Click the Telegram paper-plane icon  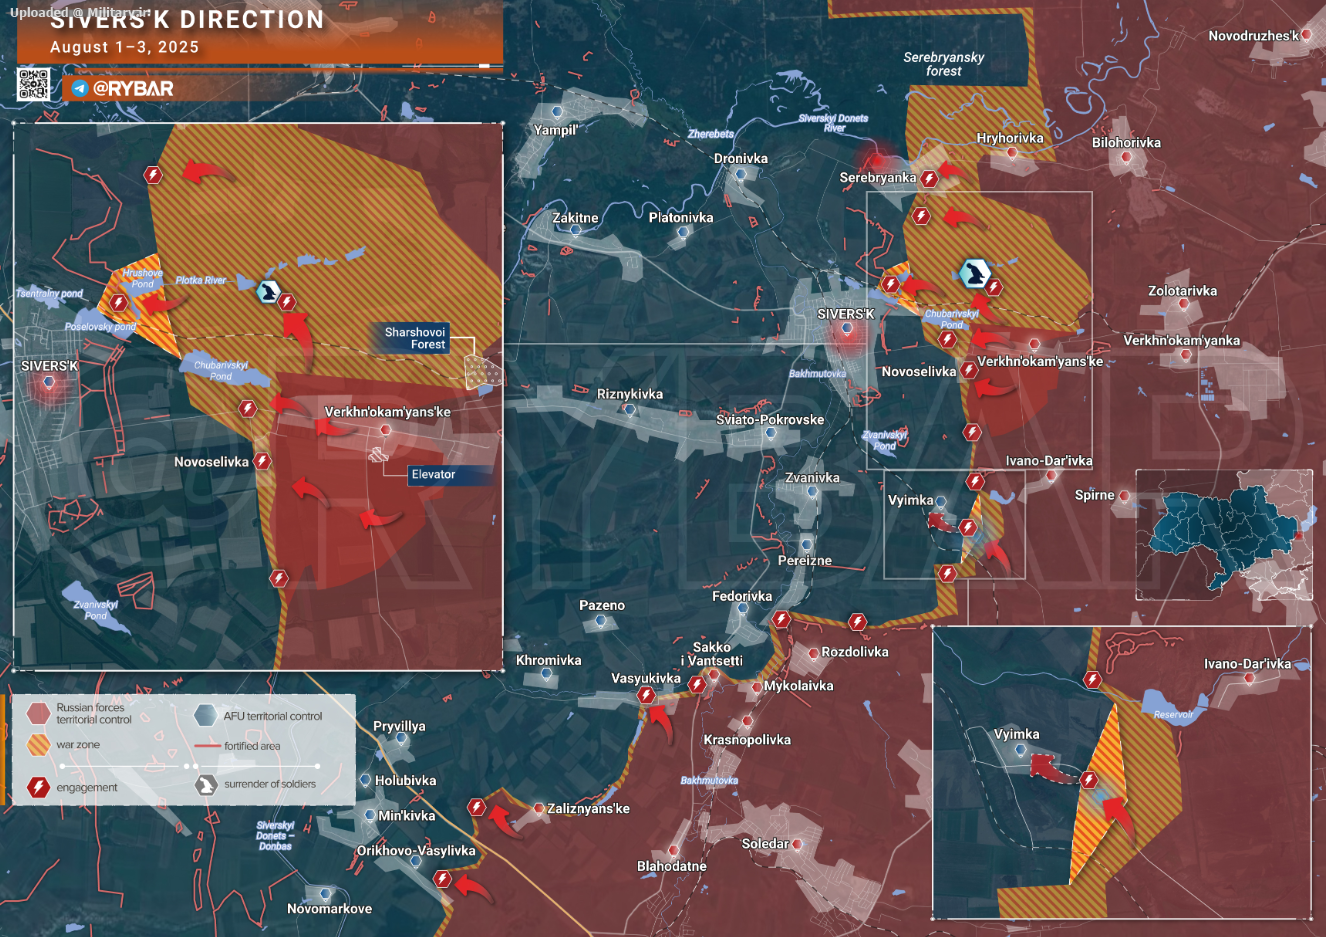coord(80,89)
